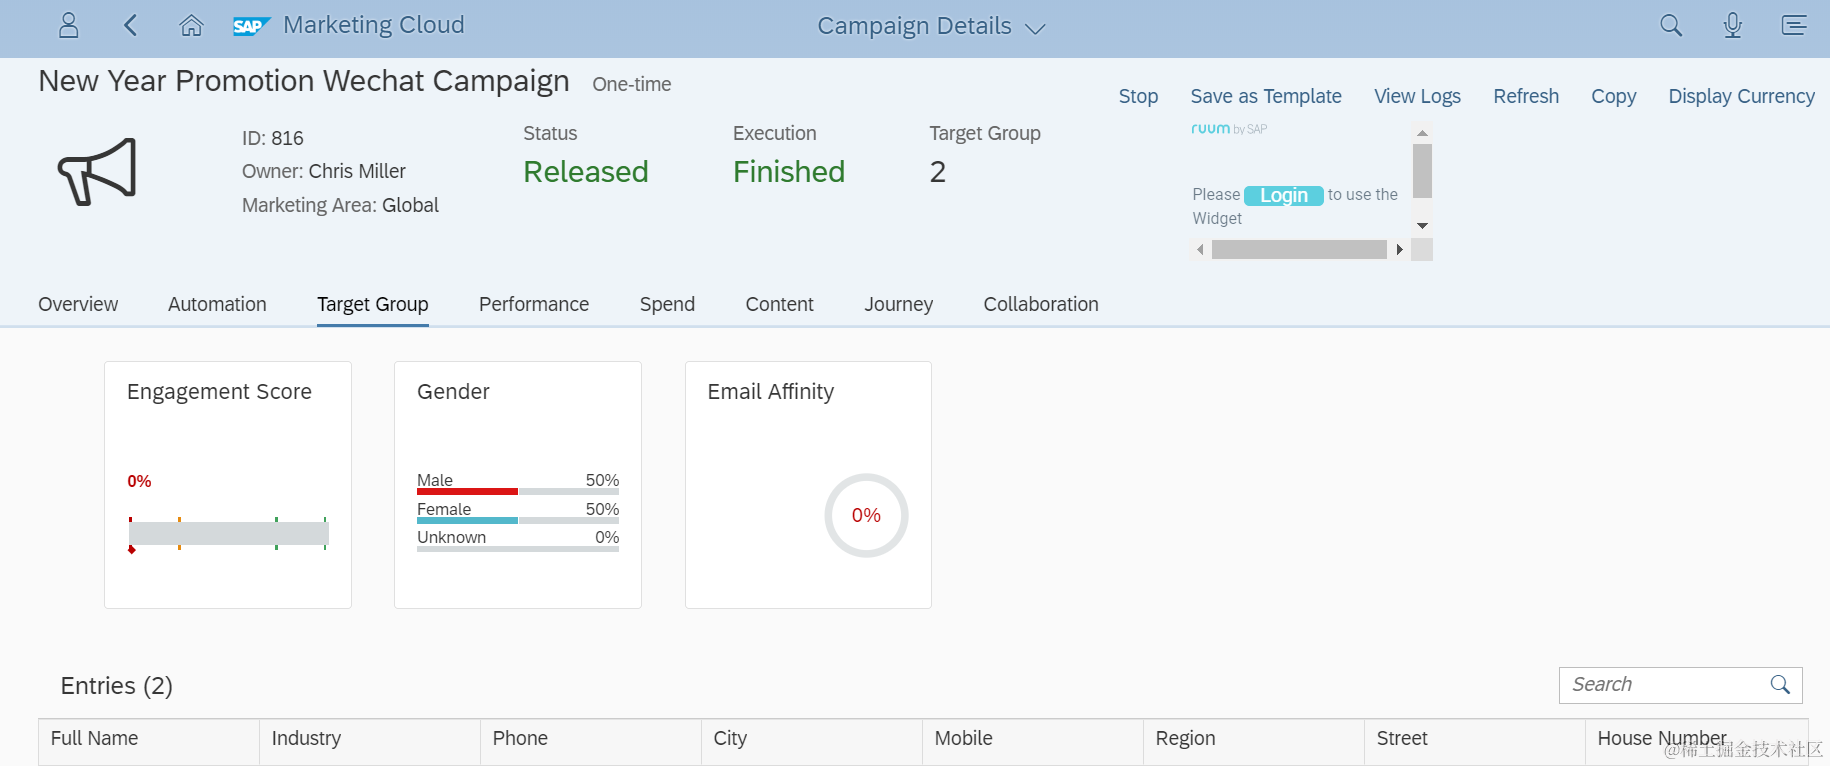Click the Owner: Chris Miller text
Image resolution: width=1830 pixels, height=766 pixels.
(x=324, y=171)
